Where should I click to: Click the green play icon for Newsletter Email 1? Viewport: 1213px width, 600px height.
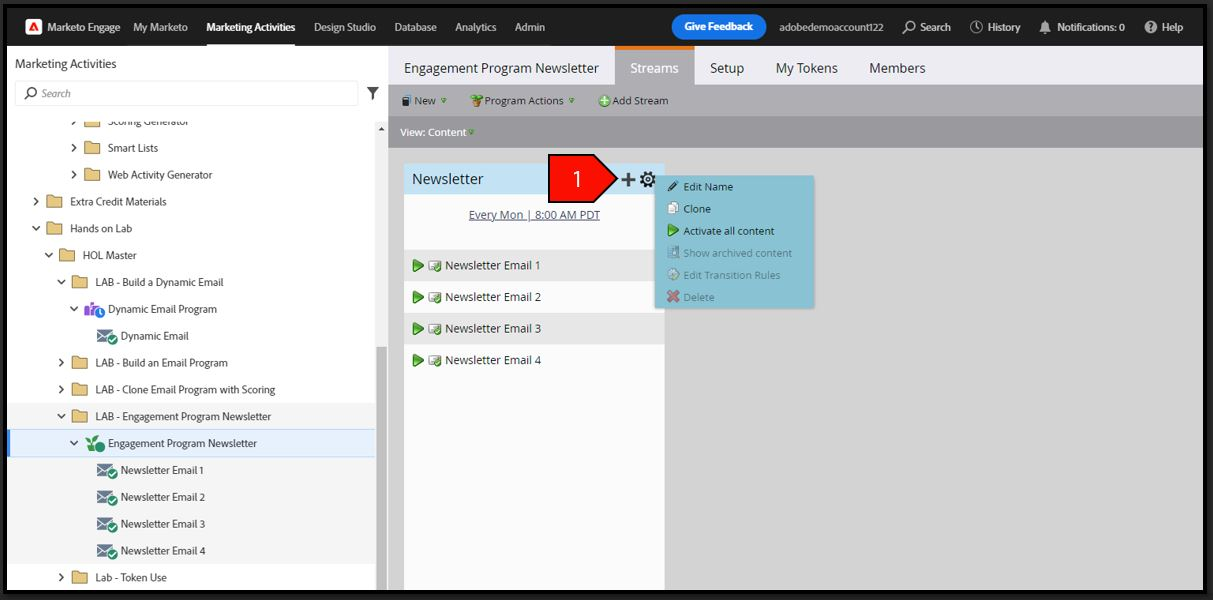pos(418,265)
